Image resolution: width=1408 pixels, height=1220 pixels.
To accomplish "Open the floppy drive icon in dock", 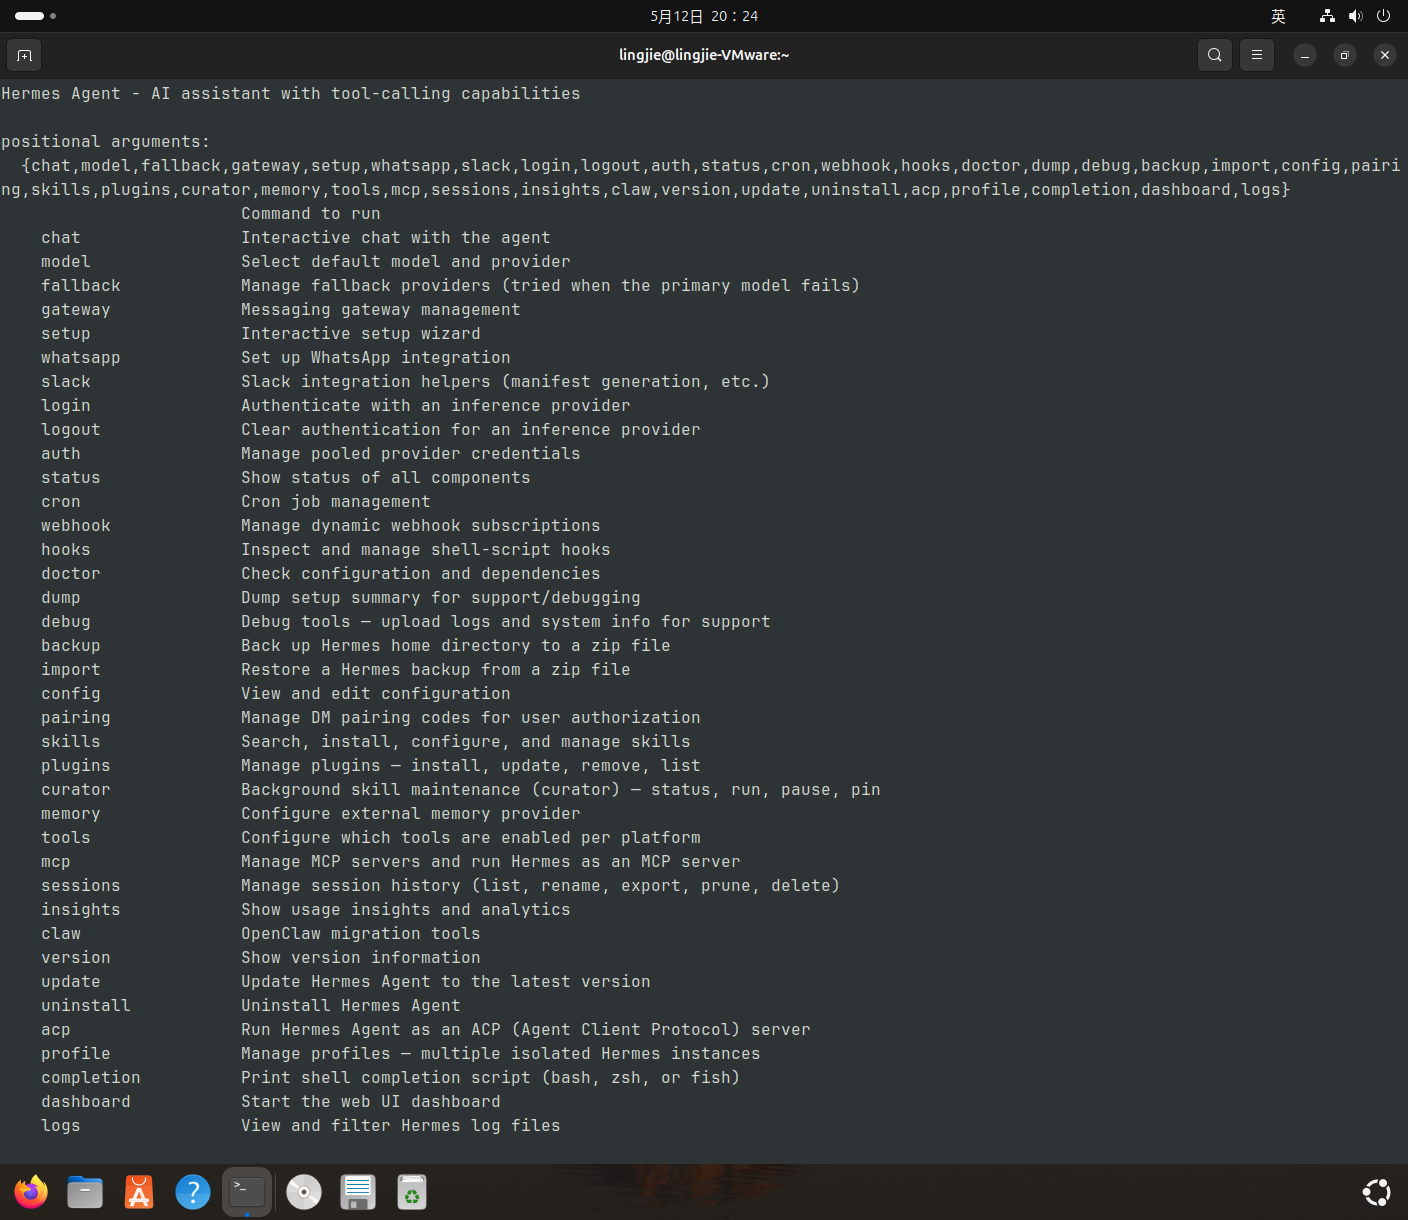I will [358, 1192].
